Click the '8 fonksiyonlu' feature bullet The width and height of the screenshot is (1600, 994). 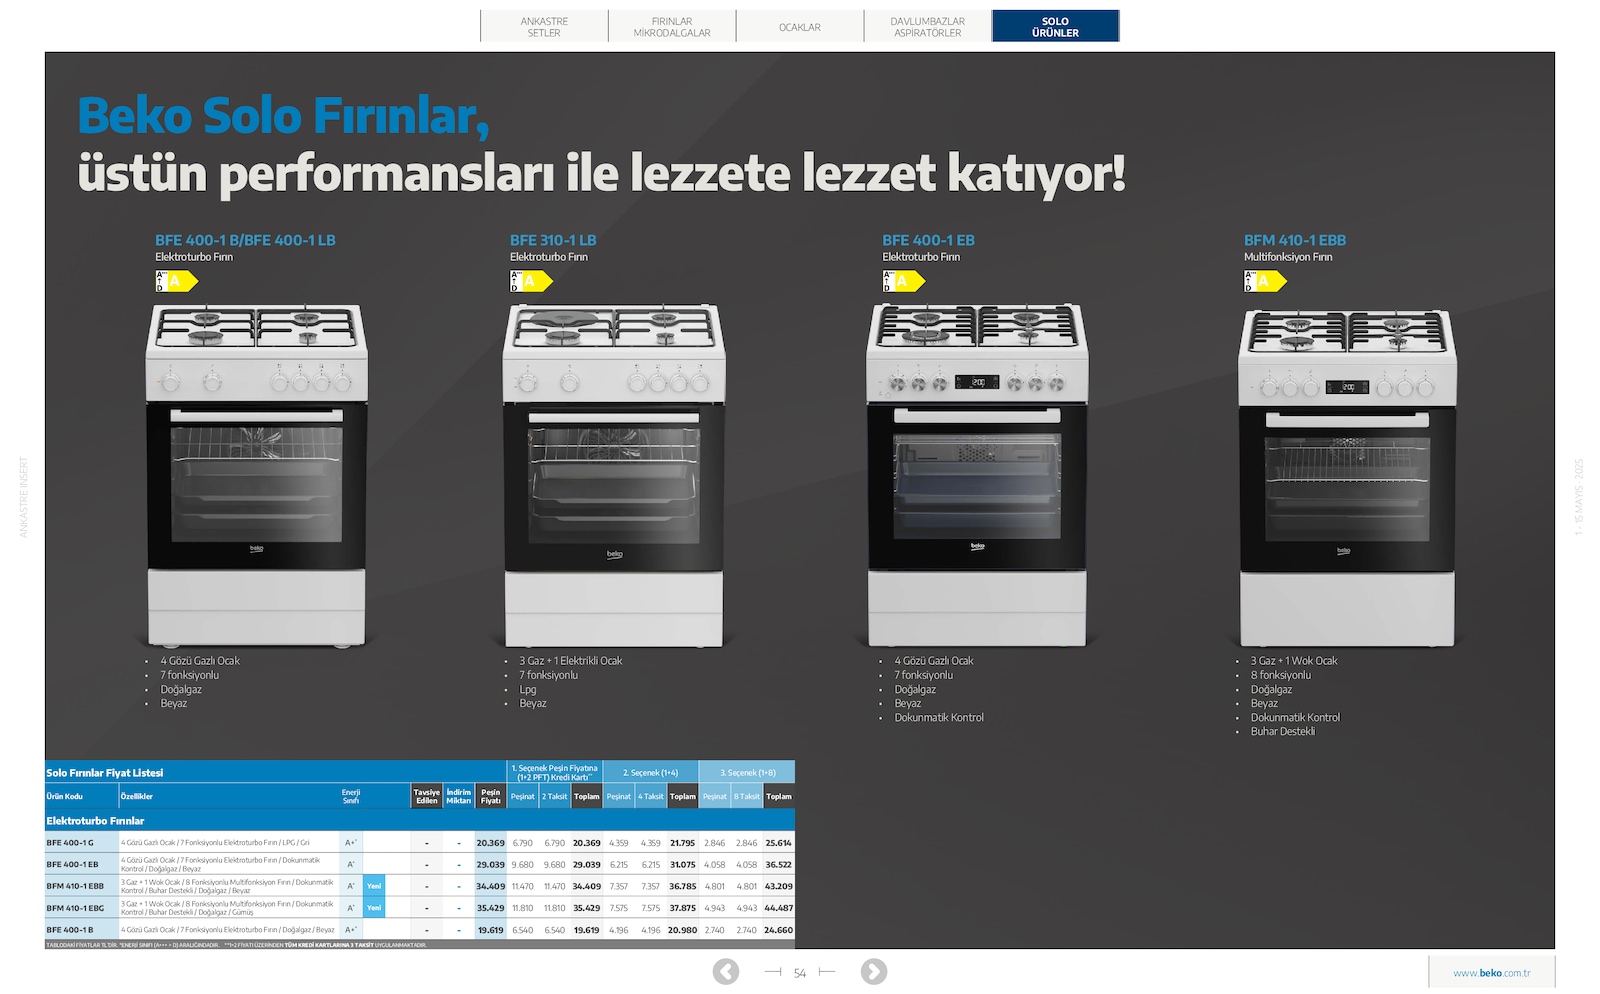(1280, 675)
